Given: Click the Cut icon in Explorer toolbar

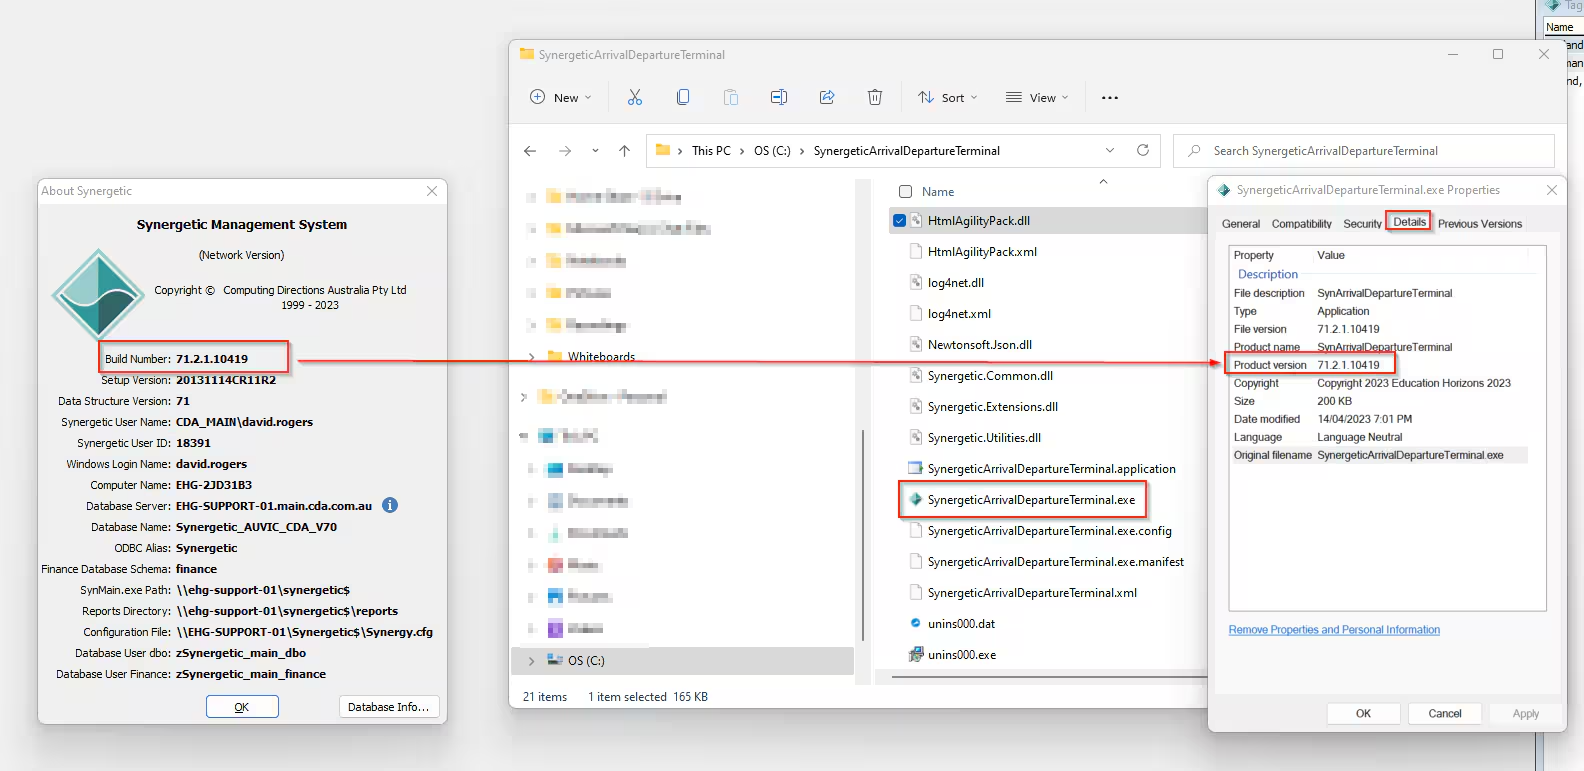Looking at the screenshot, I should click(x=634, y=97).
